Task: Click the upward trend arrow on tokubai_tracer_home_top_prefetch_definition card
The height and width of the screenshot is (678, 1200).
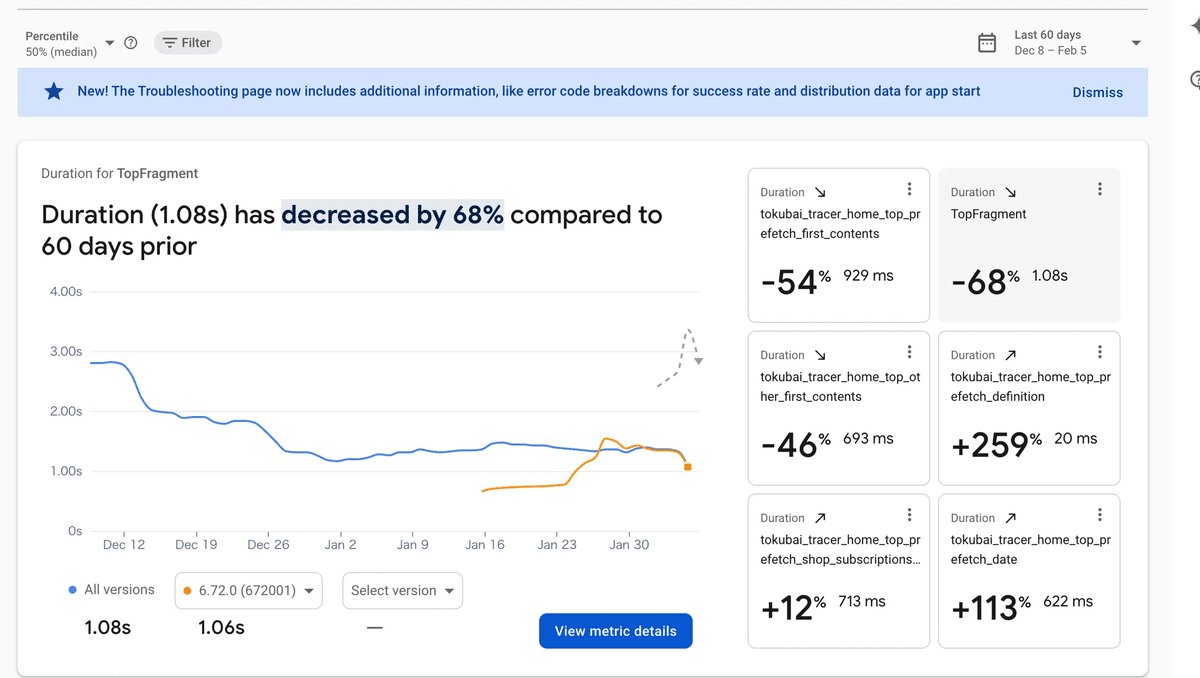Action: click(x=1013, y=354)
